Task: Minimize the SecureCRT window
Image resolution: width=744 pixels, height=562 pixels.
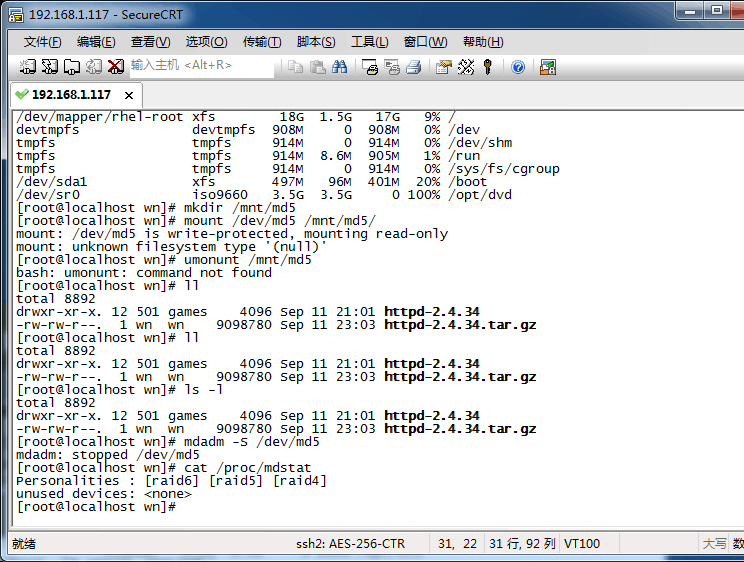Action: [690, 11]
